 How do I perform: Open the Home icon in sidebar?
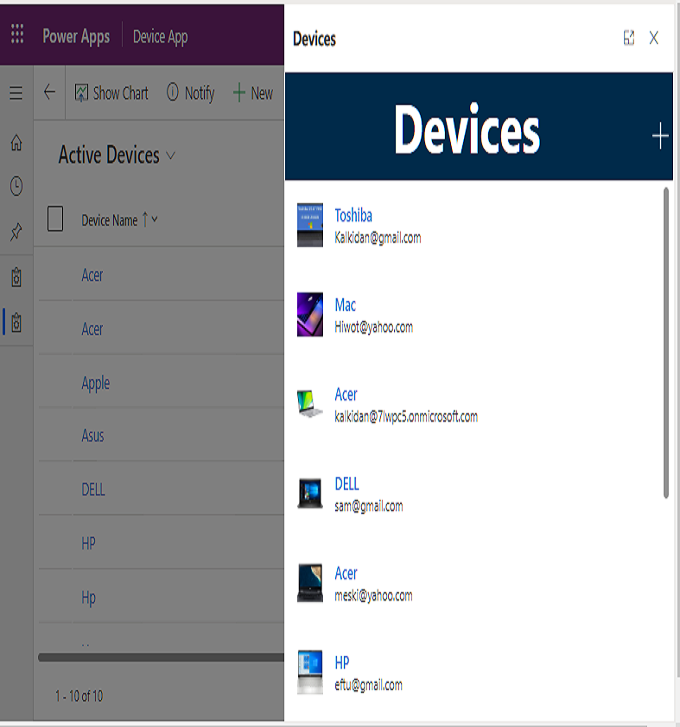pyautogui.click(x=16, y=142)
